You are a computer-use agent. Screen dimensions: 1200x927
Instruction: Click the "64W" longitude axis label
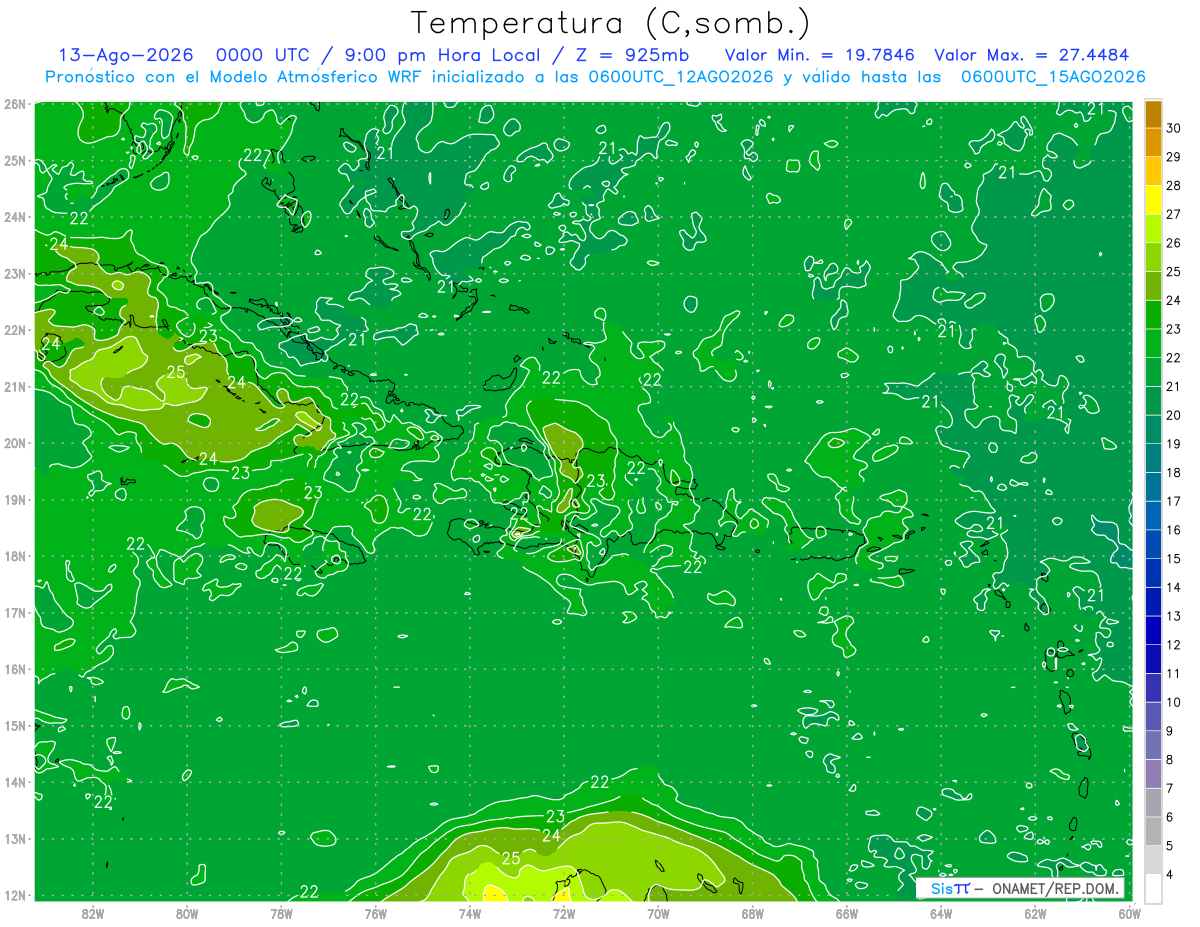(940, 913)
